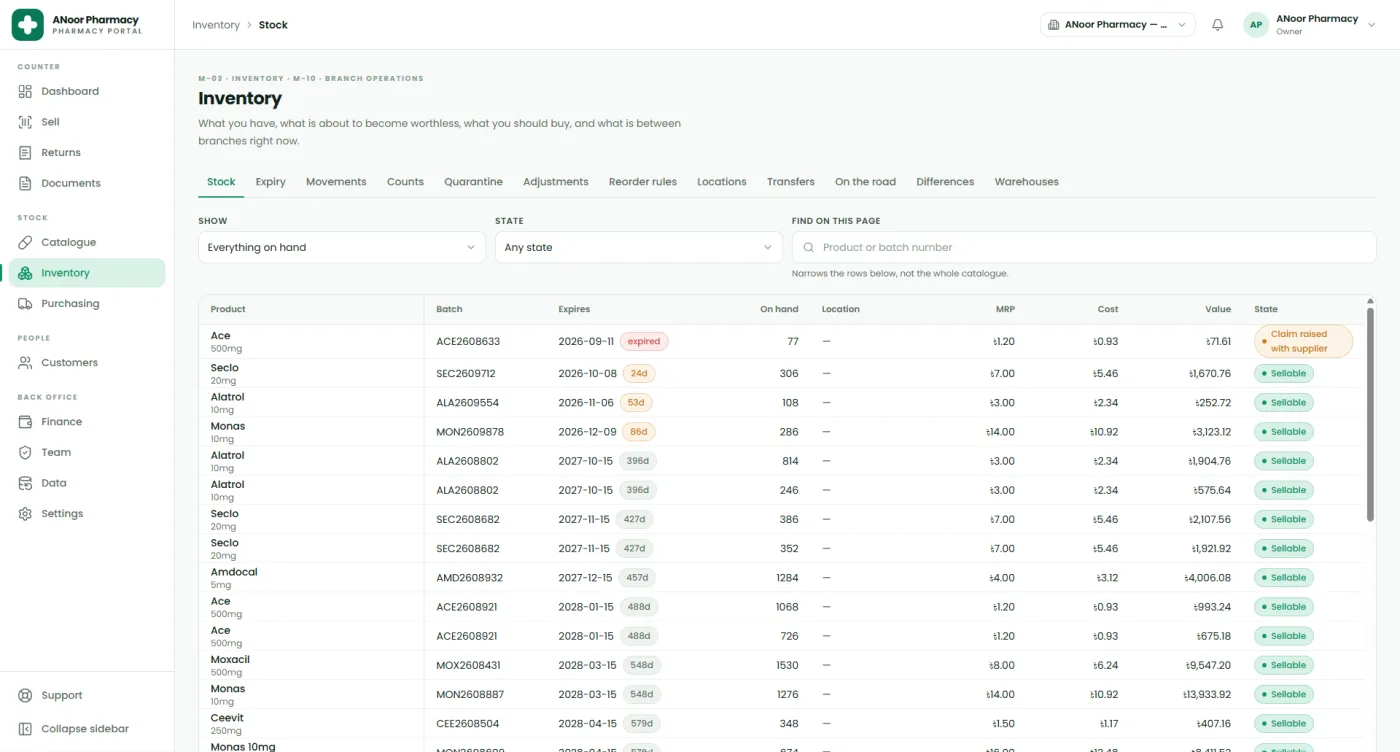Image resolution: width=1400 pixels, height=752 pixels.
Task: Expand the ANoor Pharmacy Owner account menu
Action: pyautogui.click(x=1310, y=25)
